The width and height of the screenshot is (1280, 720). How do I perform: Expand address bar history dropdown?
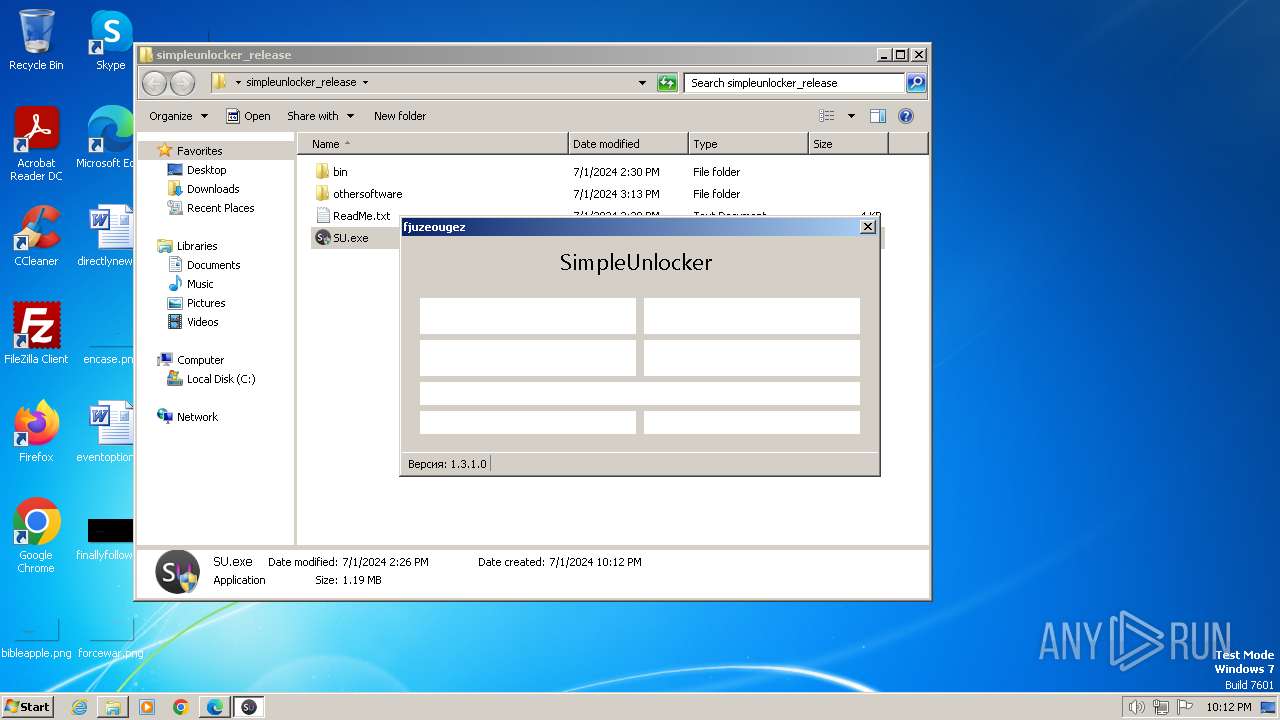pos(642,83)
